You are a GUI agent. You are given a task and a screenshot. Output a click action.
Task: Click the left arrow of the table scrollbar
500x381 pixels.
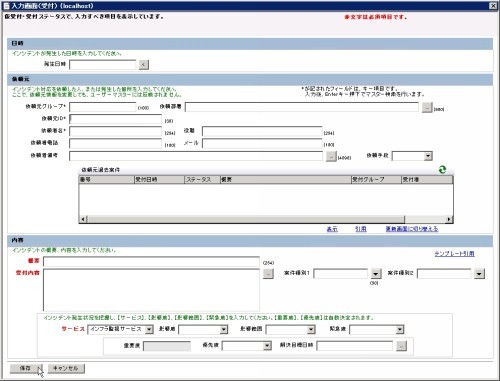click(83, 219)
